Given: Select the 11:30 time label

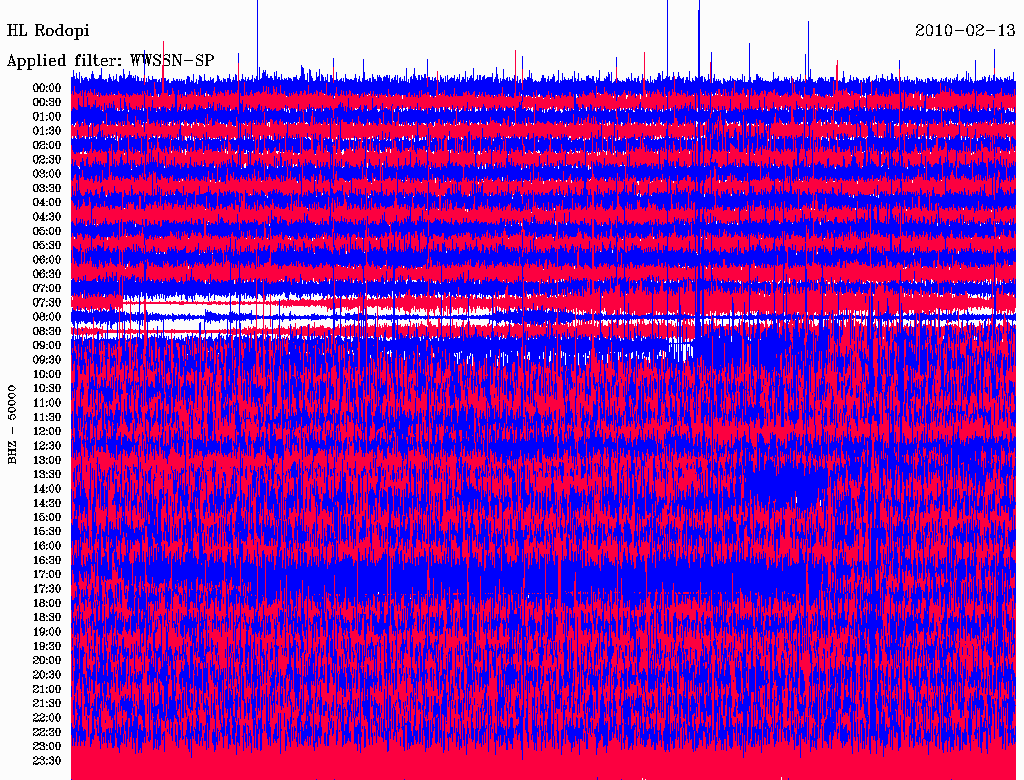Looking at the screenshot, I should 47,417.
